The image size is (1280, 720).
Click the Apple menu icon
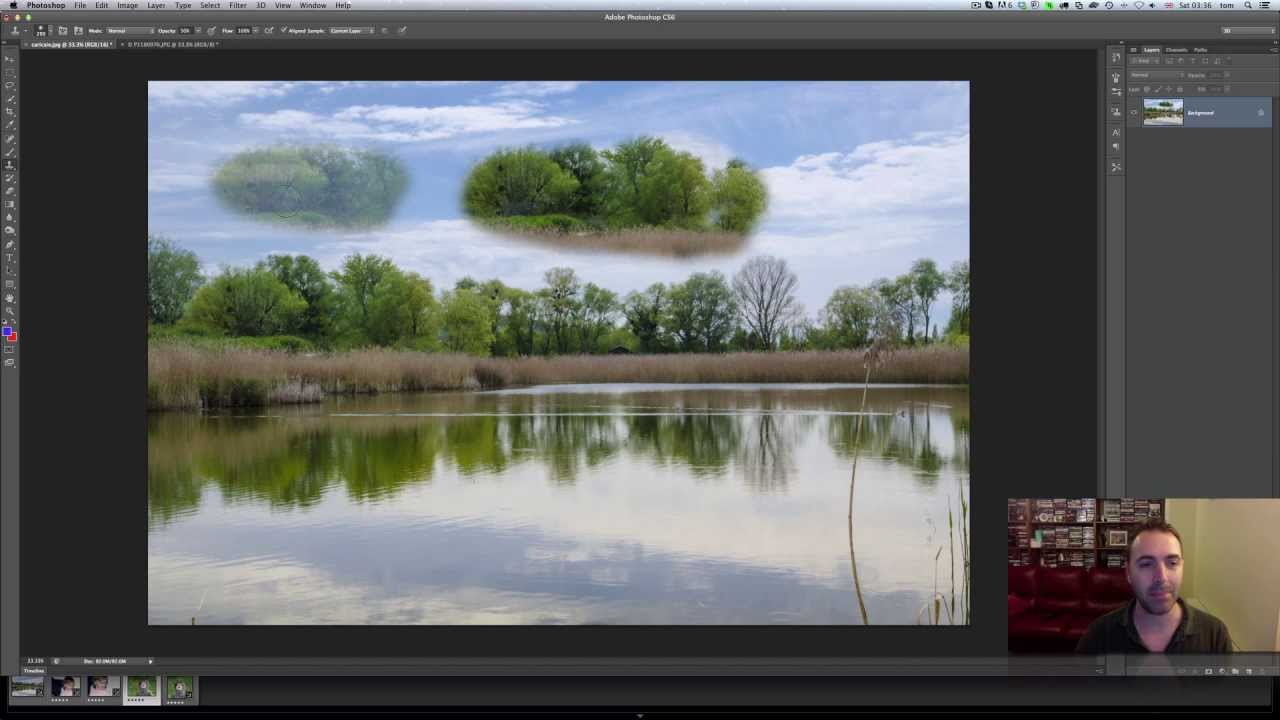(13, 5)
